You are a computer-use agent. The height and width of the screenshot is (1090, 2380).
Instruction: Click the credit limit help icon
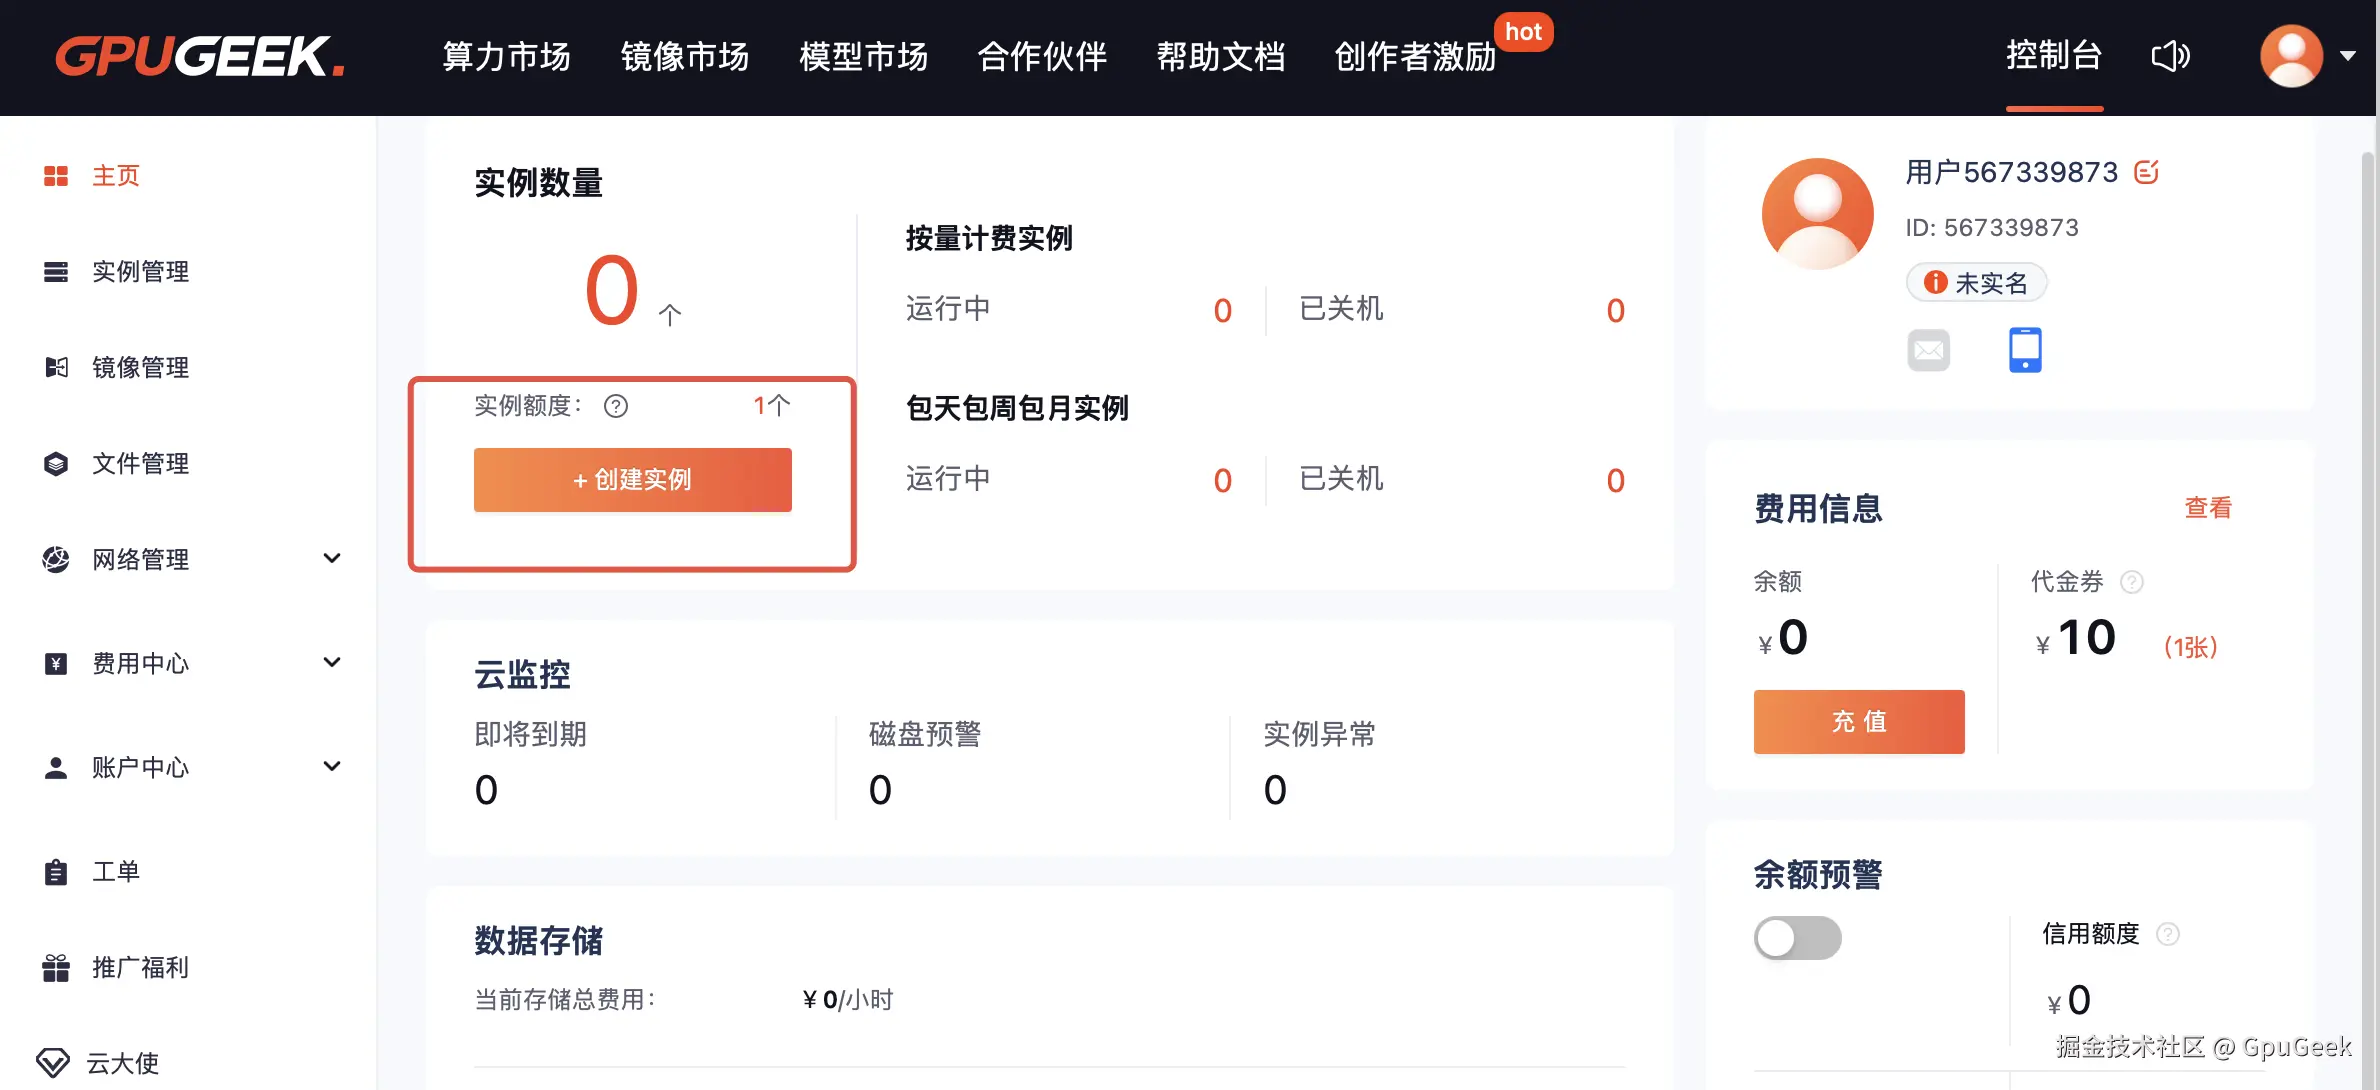2168,934
